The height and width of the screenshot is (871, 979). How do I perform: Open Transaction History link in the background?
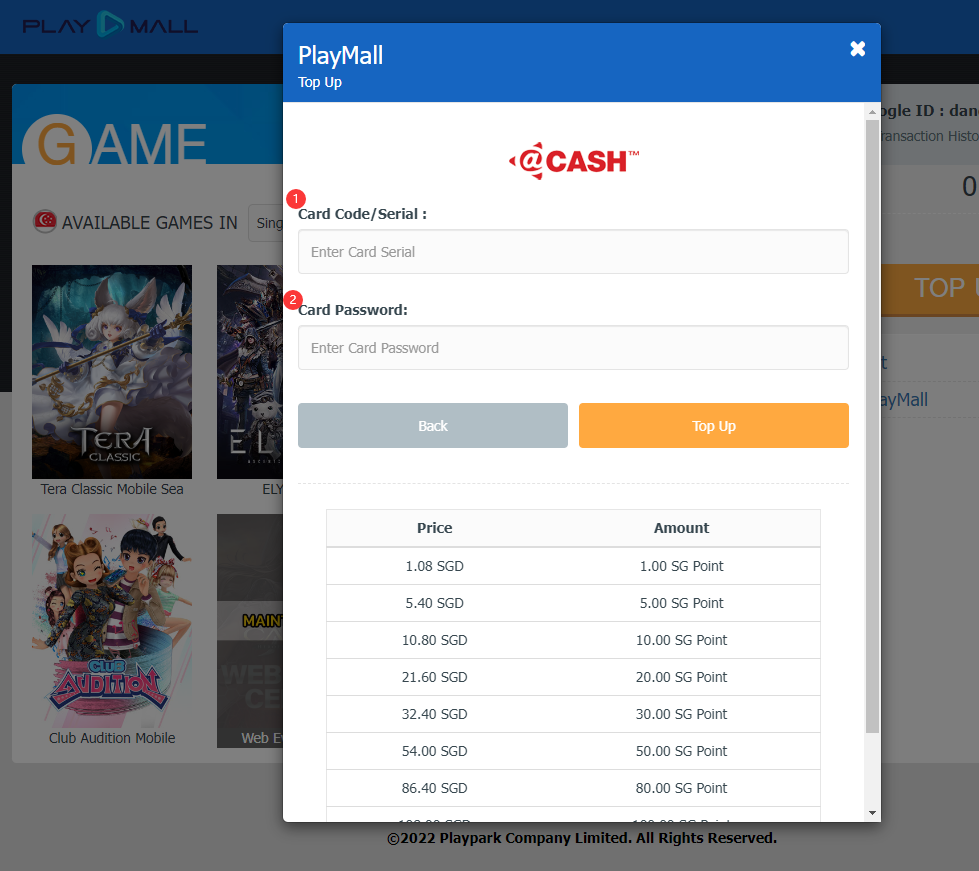tap(930, 136)
